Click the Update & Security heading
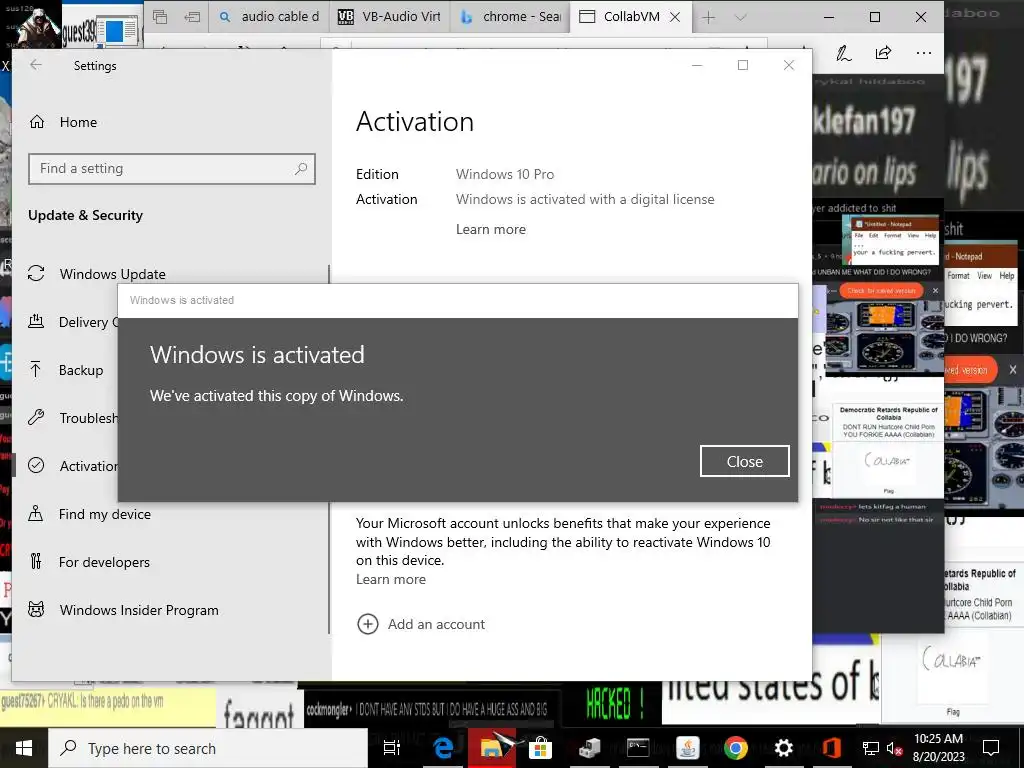The height and width of the screenshot is (768, 1024). (x=85, y=216)
